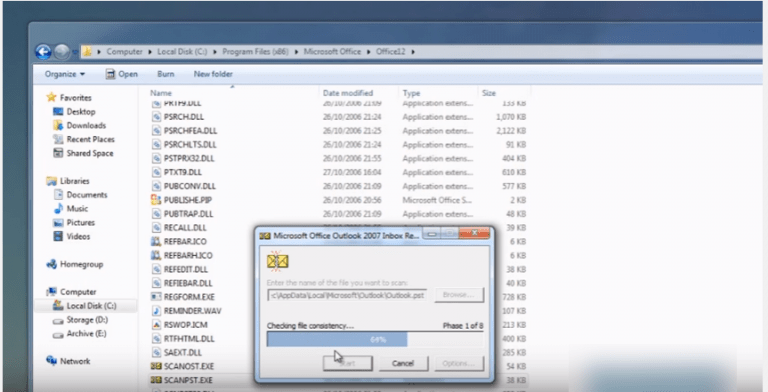The image size is (768, 392).
Task: Select the RECALL.DLL file icon
Action: point(156,228)
